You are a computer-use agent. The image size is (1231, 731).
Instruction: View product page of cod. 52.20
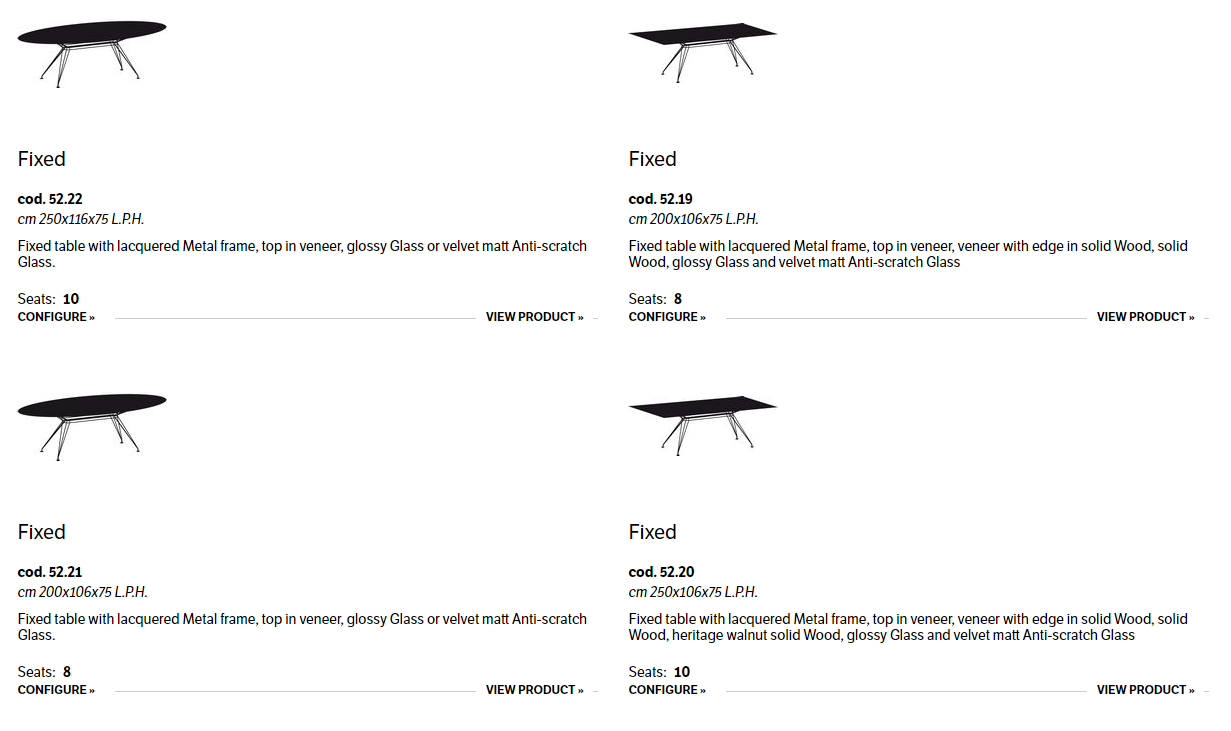[1146, 690]
